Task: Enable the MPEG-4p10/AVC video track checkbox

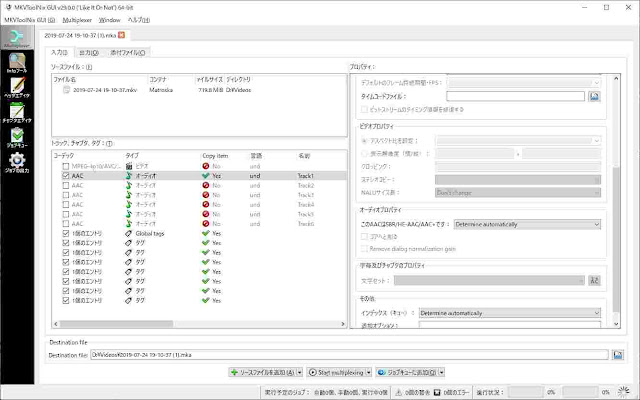Action: tap(66, 166)
